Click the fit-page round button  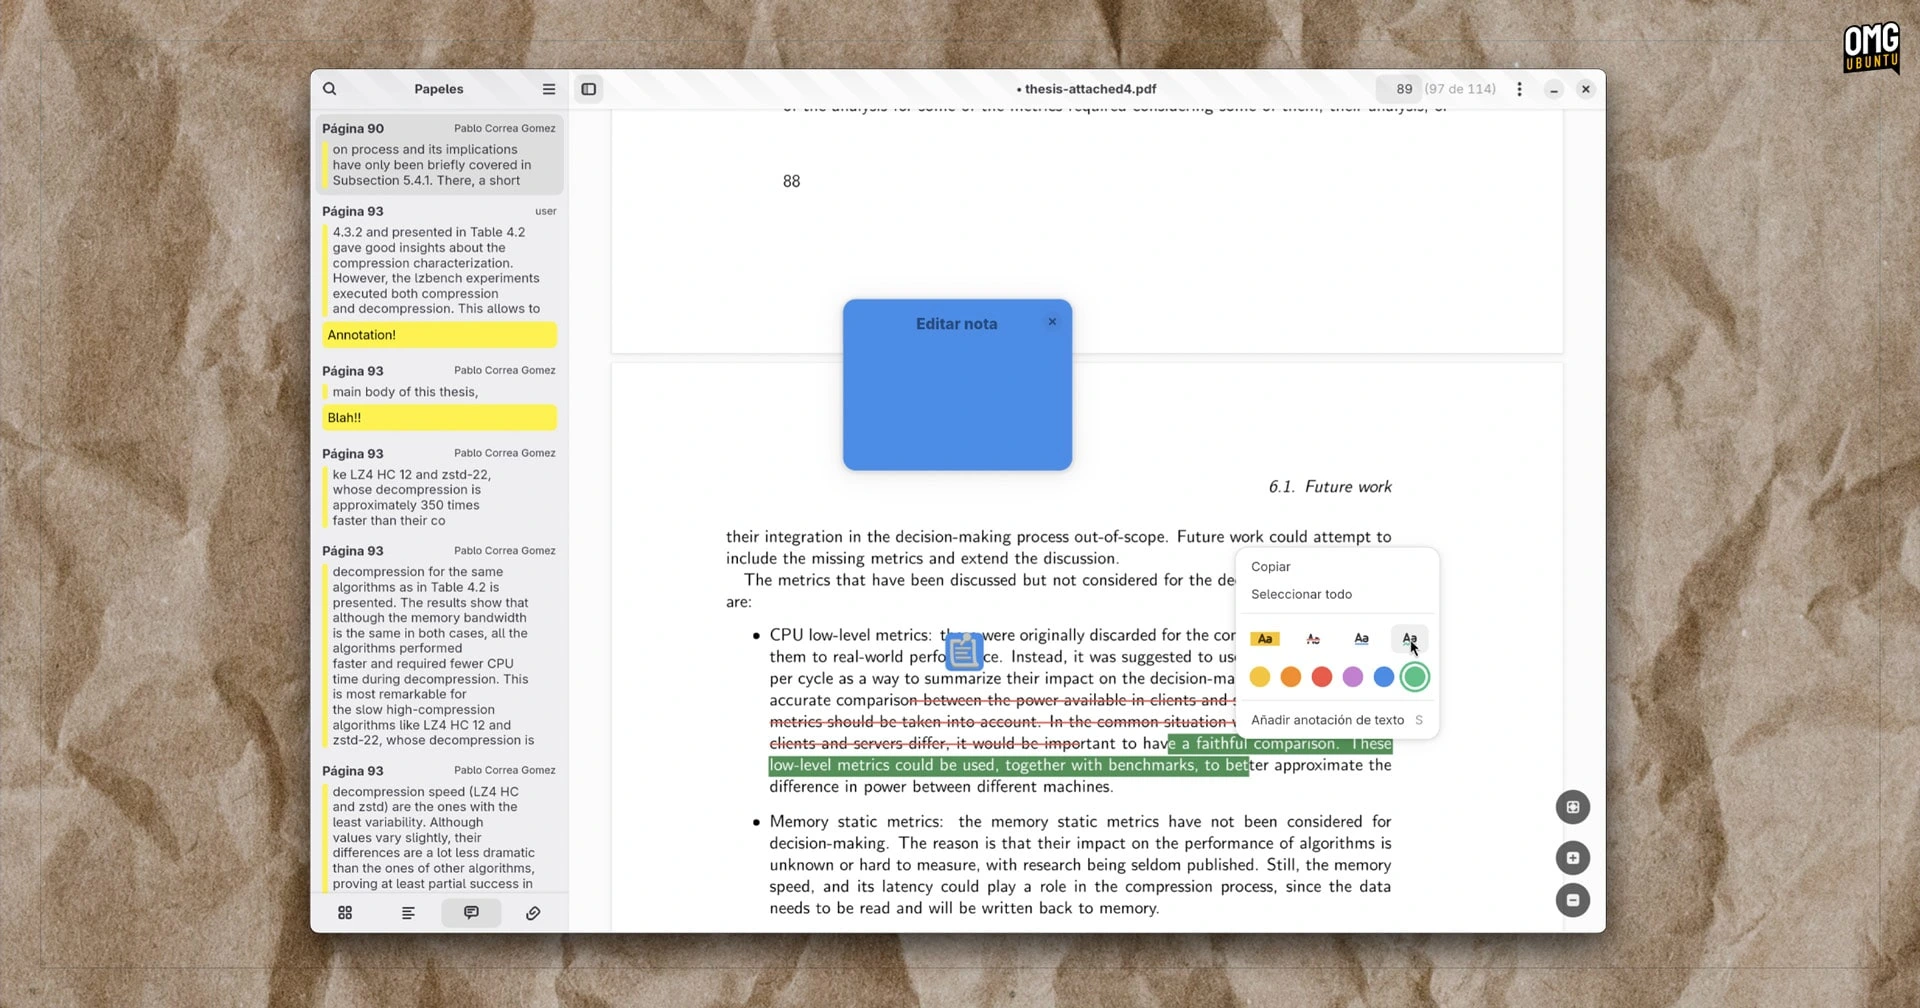(1573, 807)
